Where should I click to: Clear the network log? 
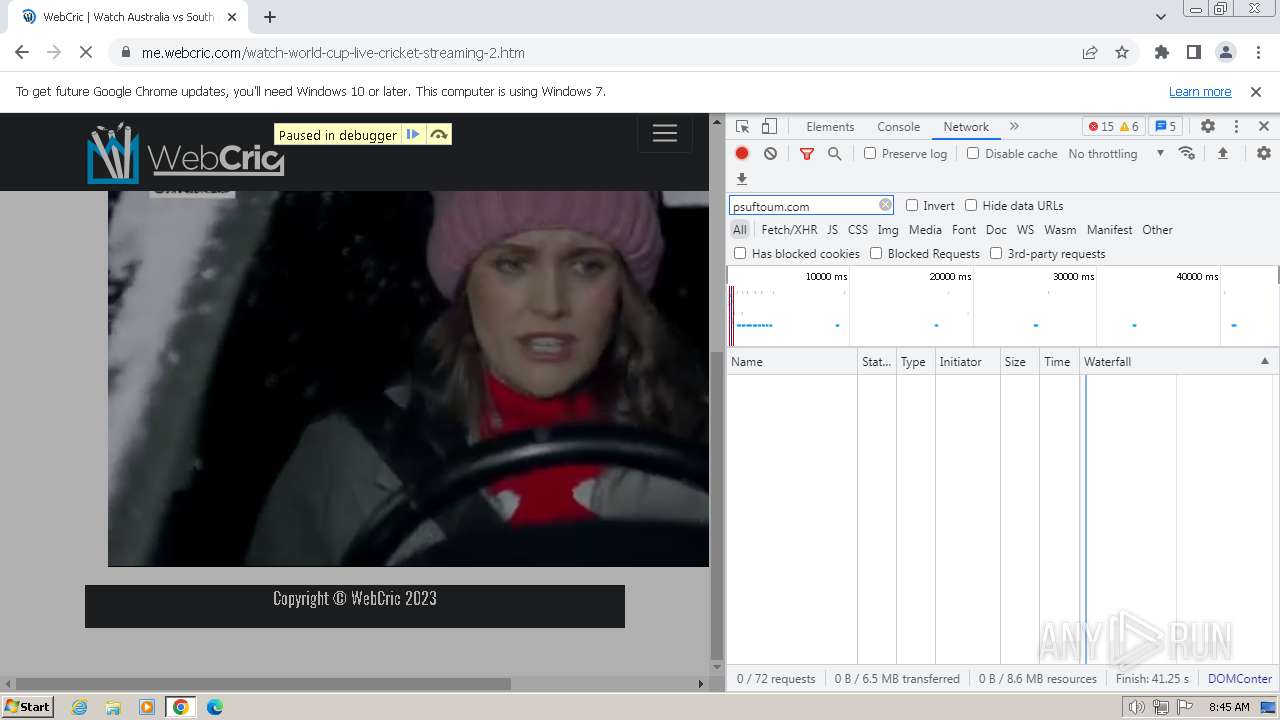(770, 153)
